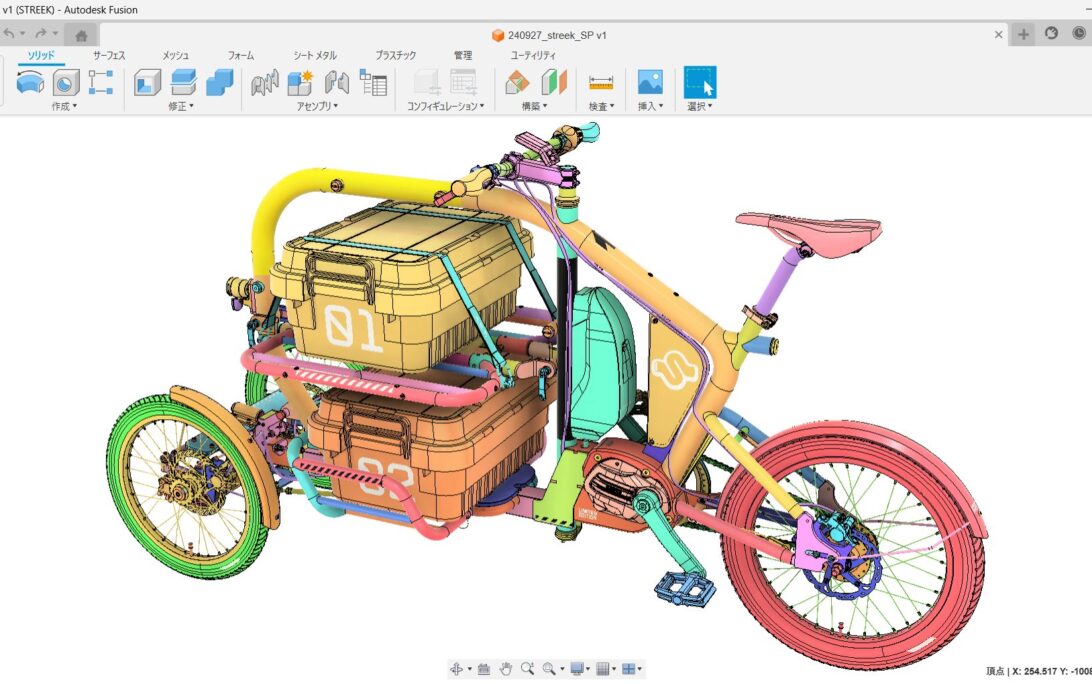Activate the pan hand tool
Screen dimensions: 1092x684
506,669
